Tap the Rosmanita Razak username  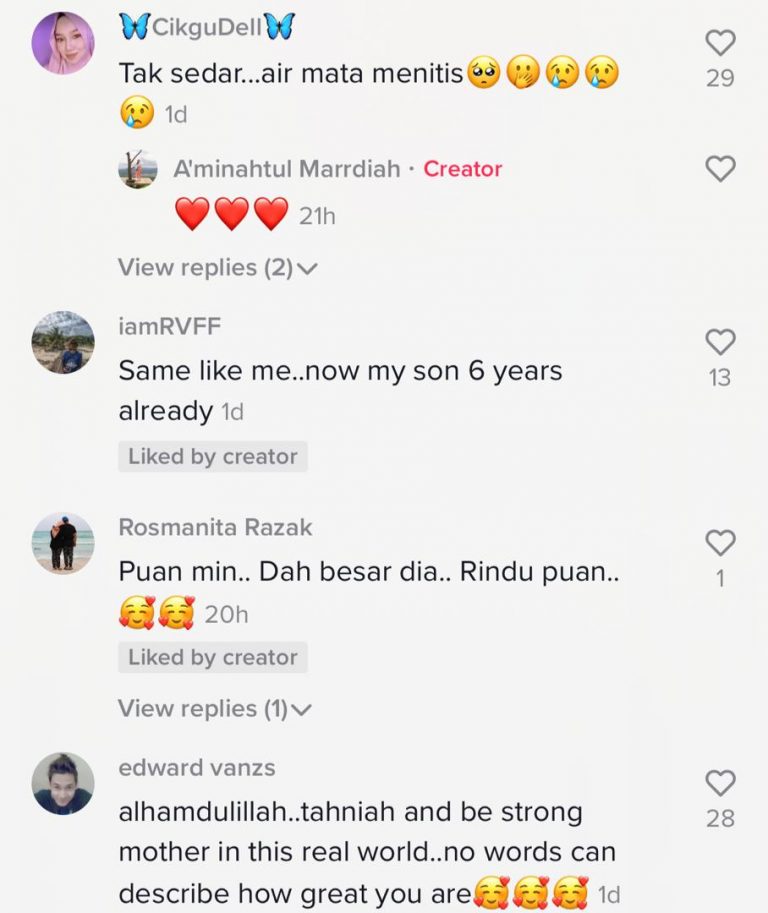[215, 527]
